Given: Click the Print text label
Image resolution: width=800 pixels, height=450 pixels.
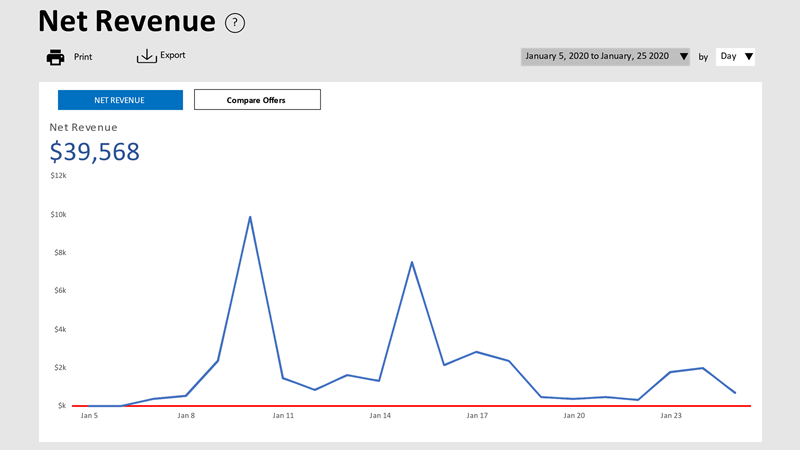Looking at the screenshot, I should [x=83, y=57].
